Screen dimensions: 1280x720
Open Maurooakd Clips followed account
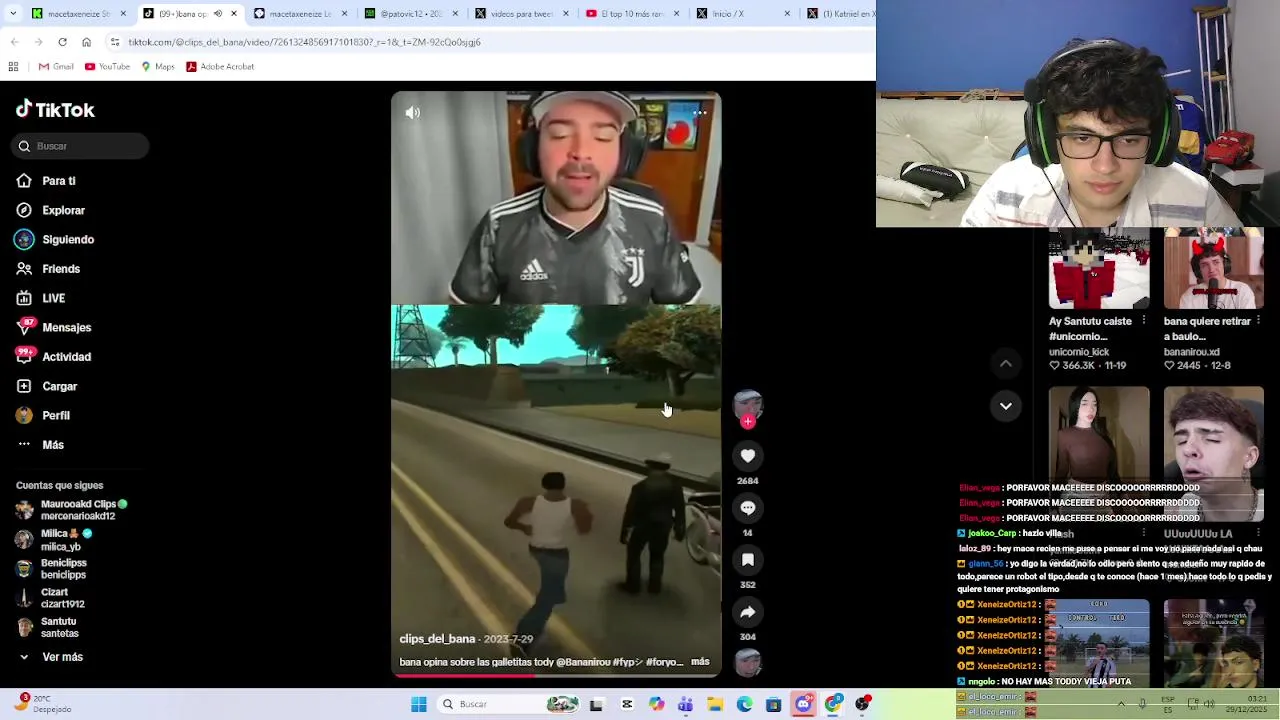click(x=72, y=510)
